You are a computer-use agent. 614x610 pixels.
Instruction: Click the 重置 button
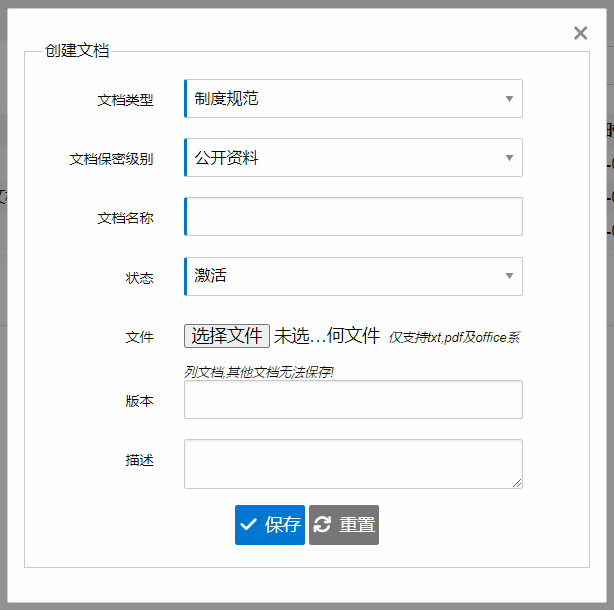[344, 525]
